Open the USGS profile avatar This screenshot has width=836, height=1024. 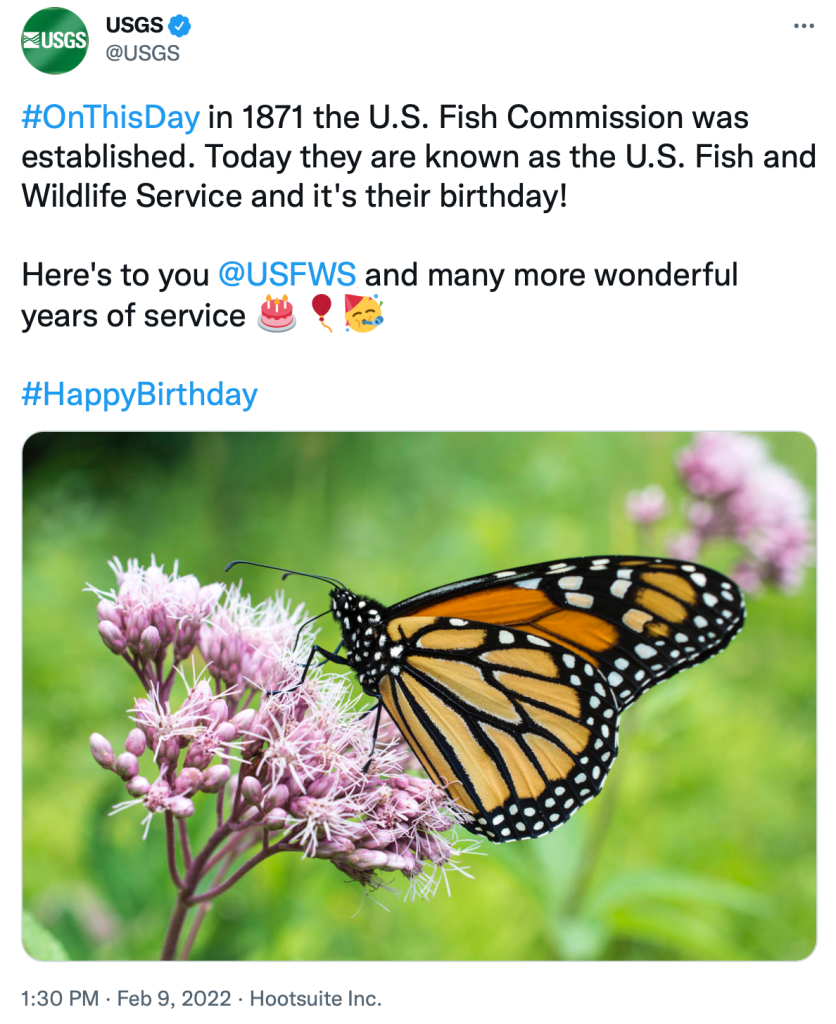pyautogui.click(x=55, y=41)
